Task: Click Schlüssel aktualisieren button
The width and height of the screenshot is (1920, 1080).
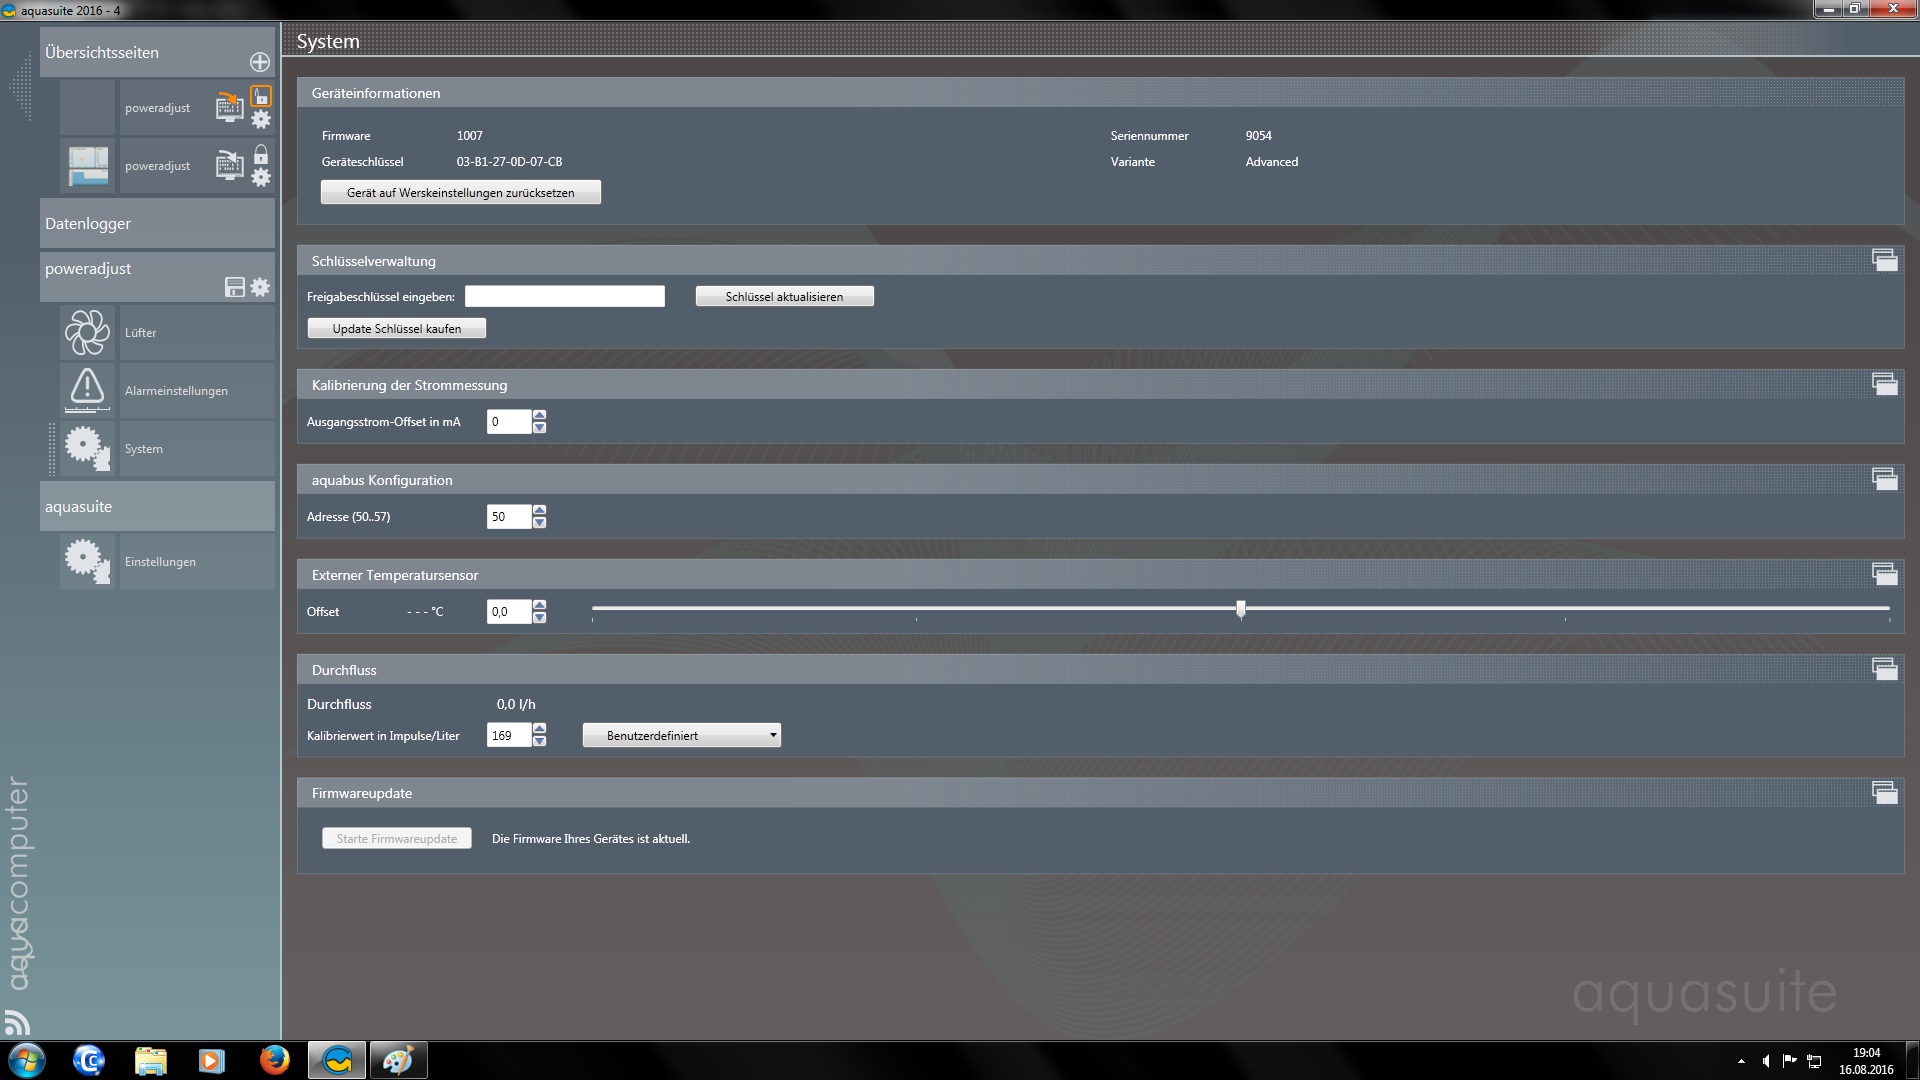Action: [x=784, y=296]
